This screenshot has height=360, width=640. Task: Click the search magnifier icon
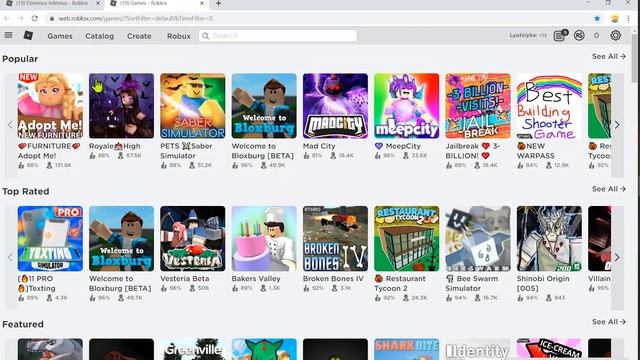pos(206,36)
